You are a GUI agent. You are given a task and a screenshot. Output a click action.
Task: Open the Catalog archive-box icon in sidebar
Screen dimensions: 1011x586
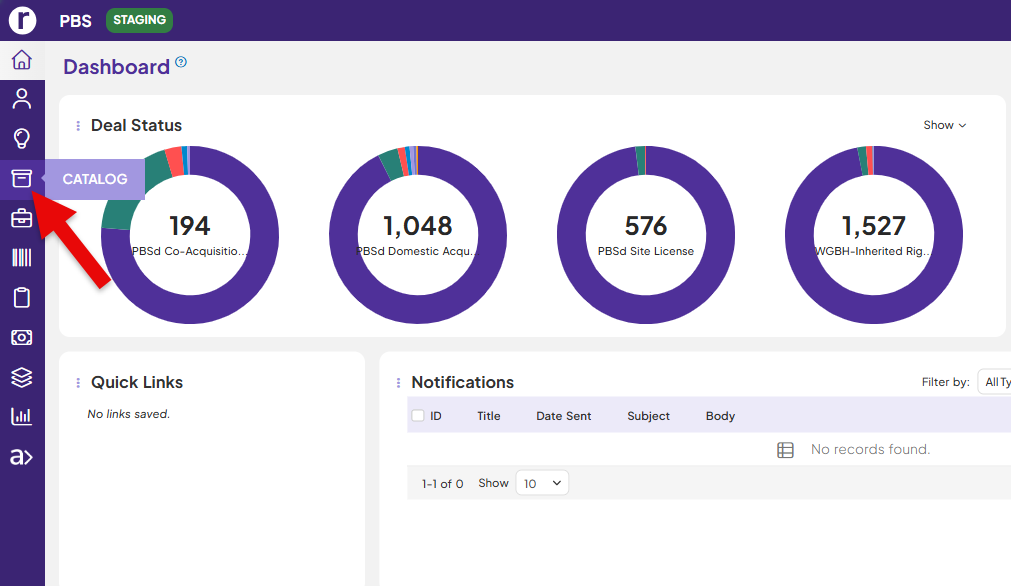22,179
